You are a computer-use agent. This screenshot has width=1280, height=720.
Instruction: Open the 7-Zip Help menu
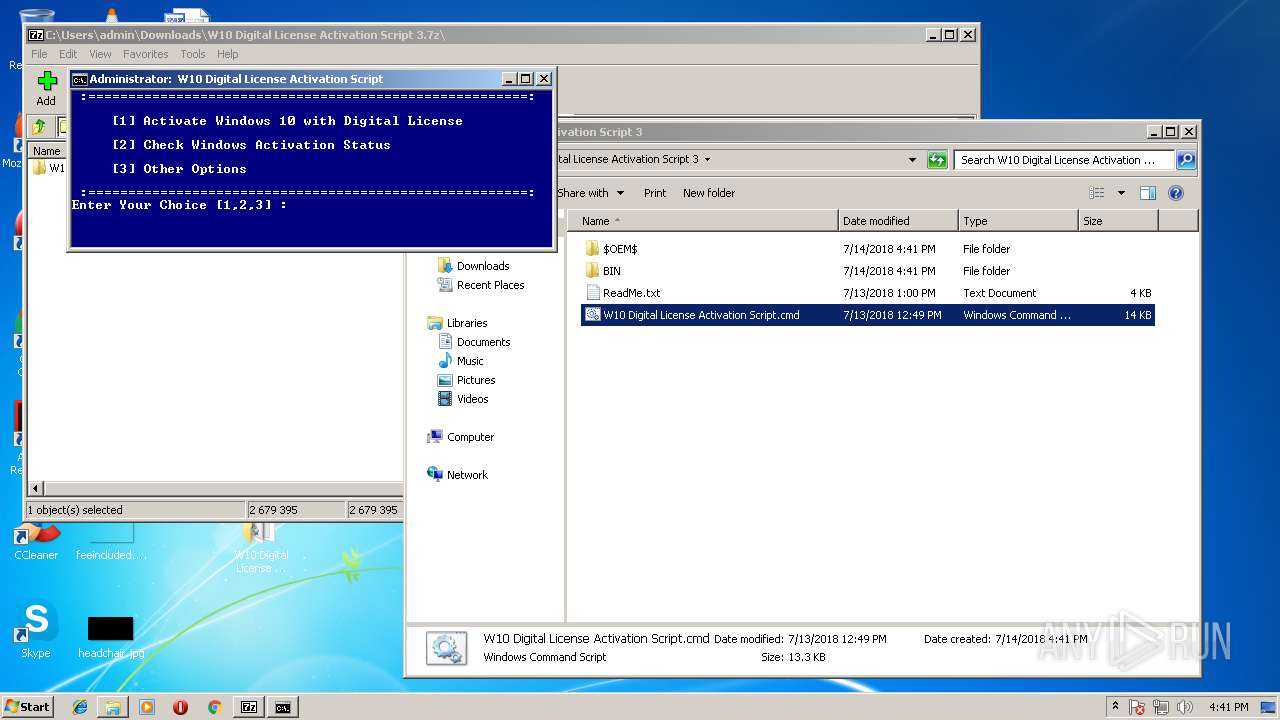point(228,54)
